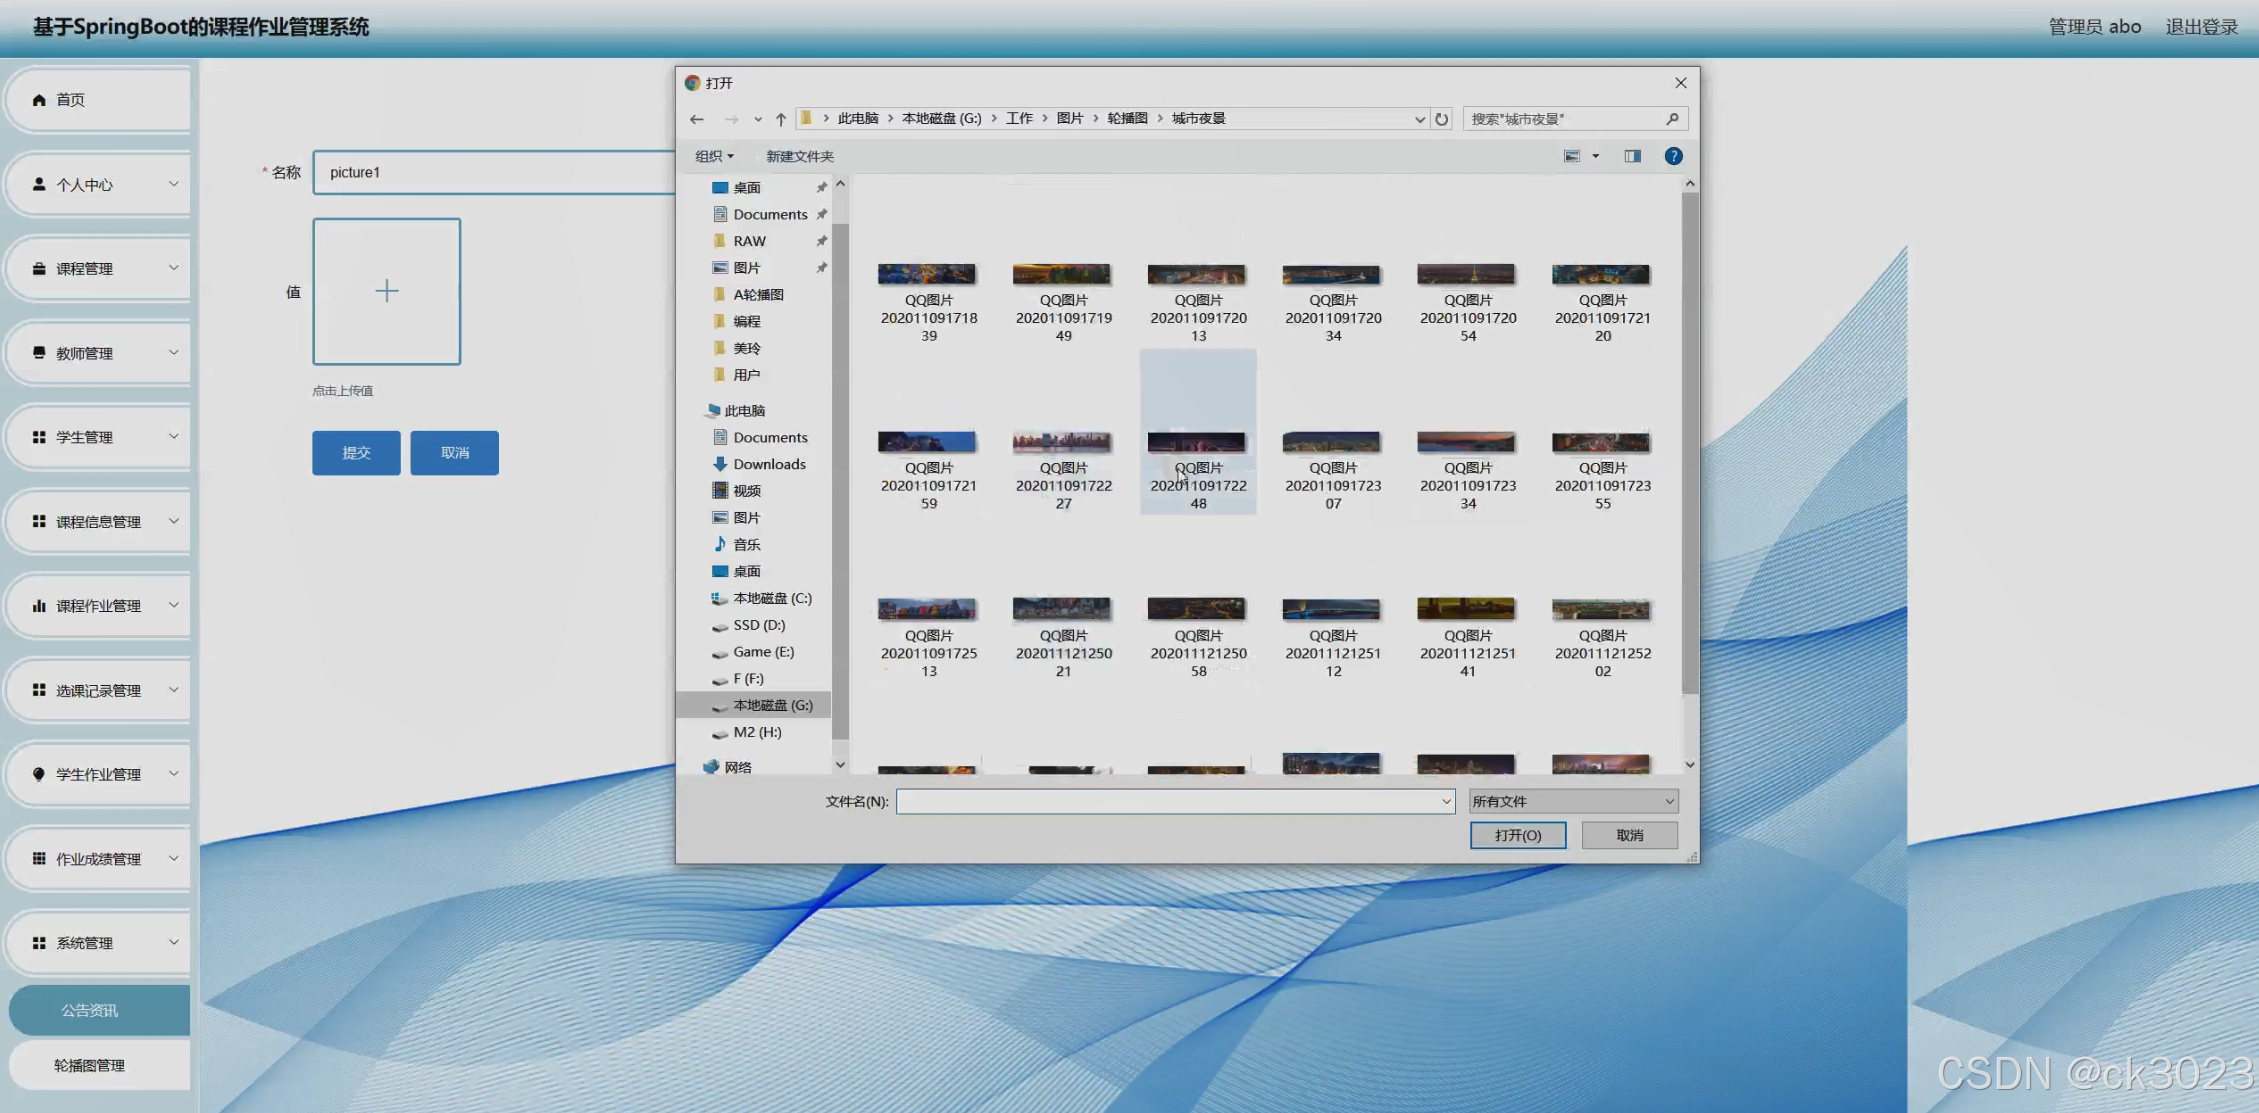Select 轮播图管理 in the sidebar
Image resolution: width=2259 pixels, height=1113 pixels.
tap(90, 1065)
